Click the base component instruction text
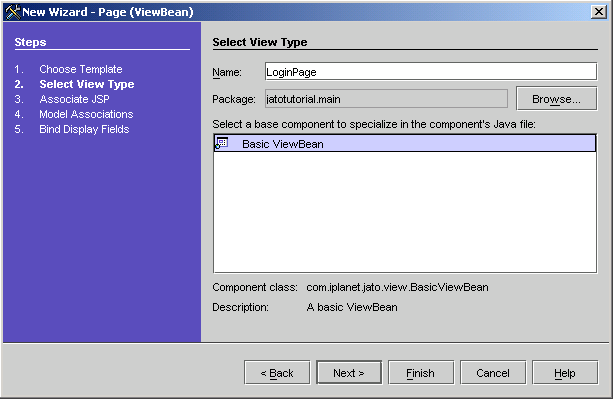Screen dimensions: 613x399 pyautogui.click(x=374, y=124)
